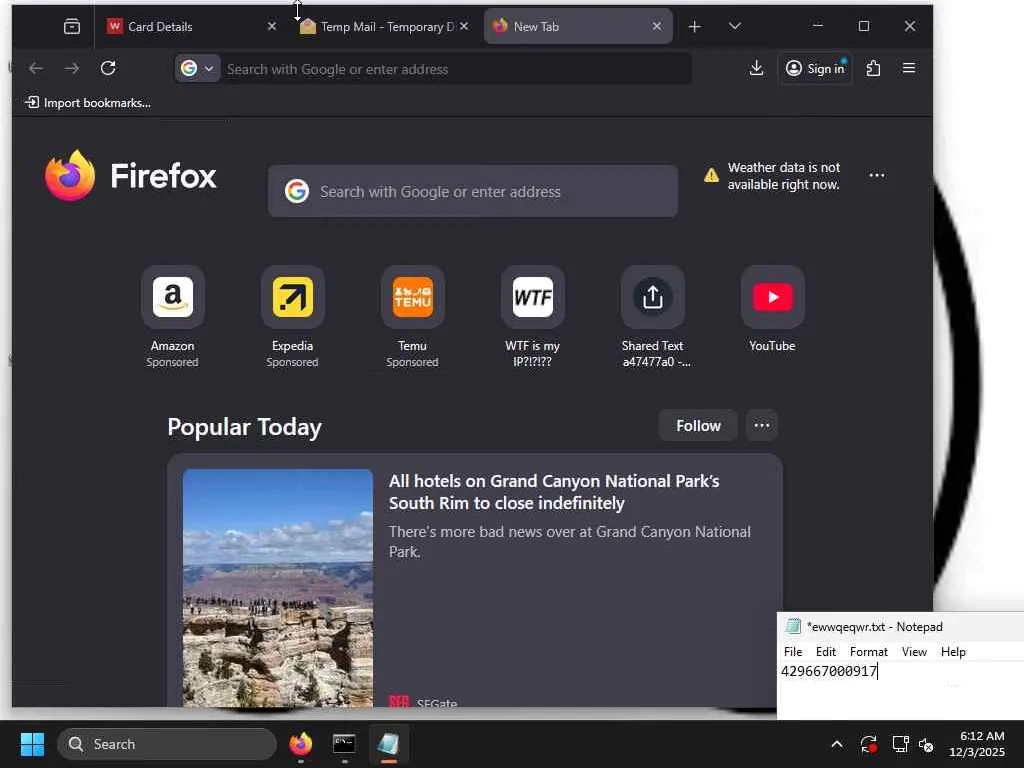The width and height of the screenshot is (1024, 768).
Task: Click the Notepad text 429667000917
Action: 829,671
